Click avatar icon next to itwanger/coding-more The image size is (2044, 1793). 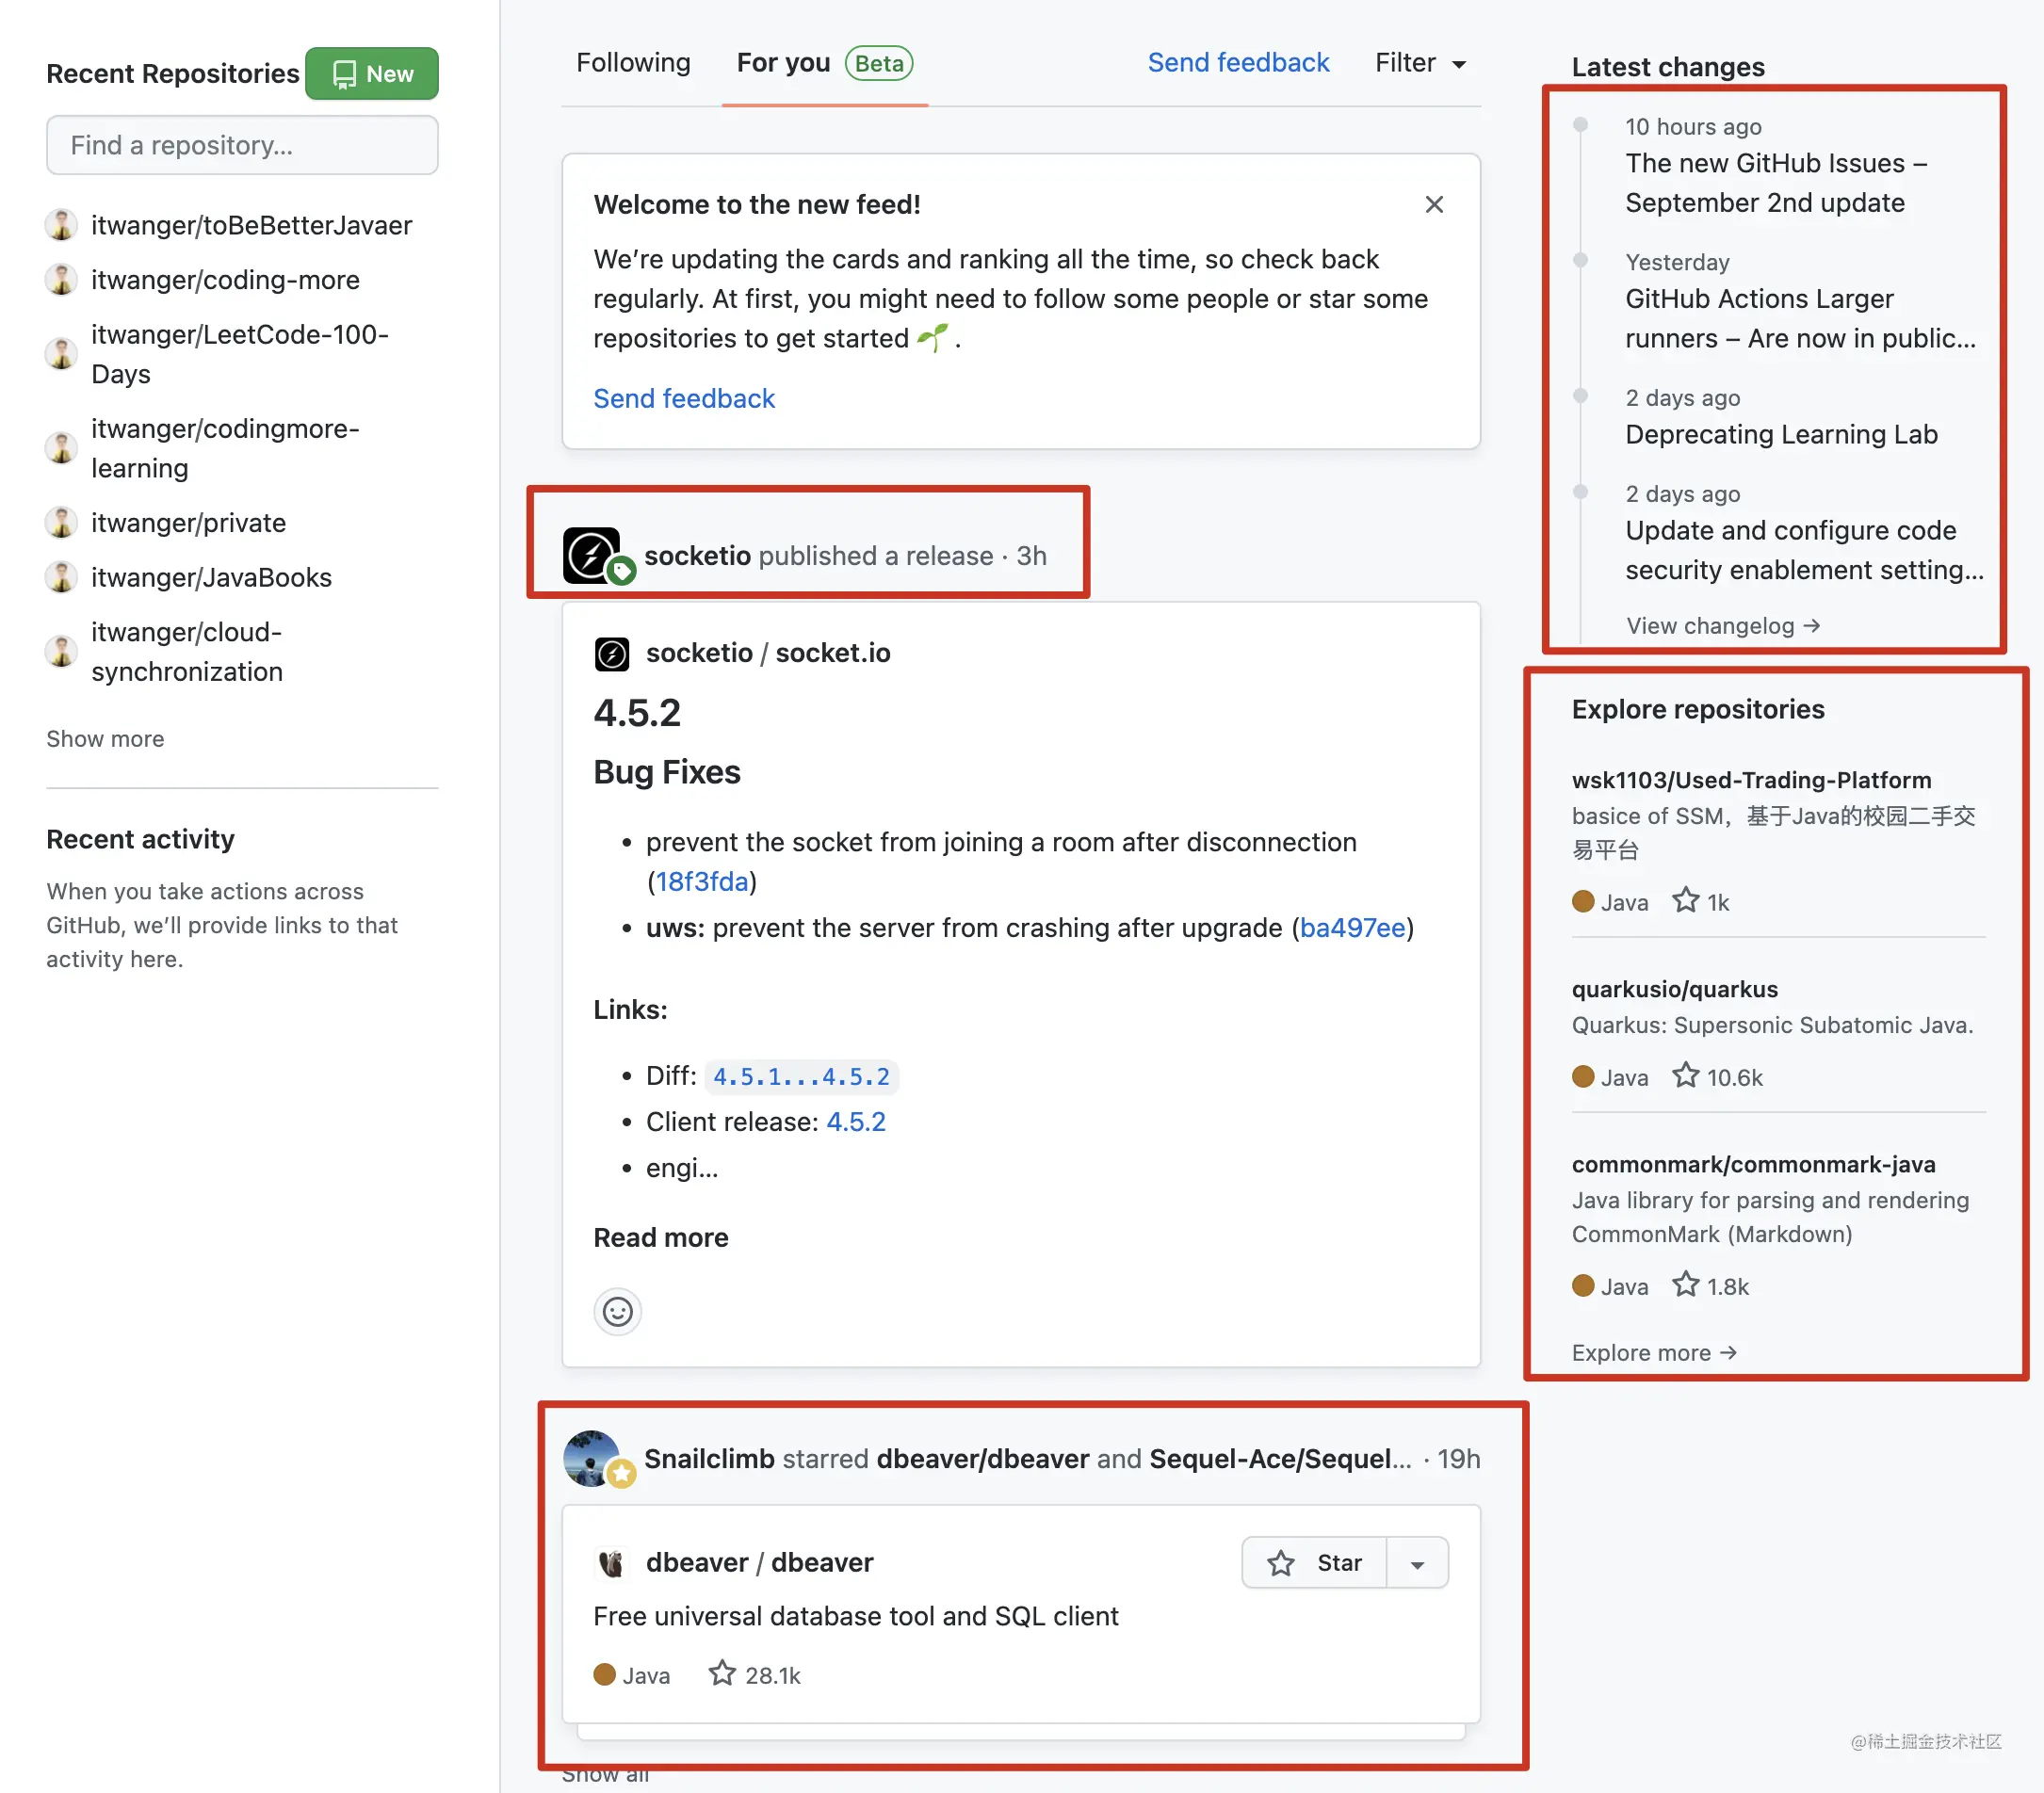[61, 280]
